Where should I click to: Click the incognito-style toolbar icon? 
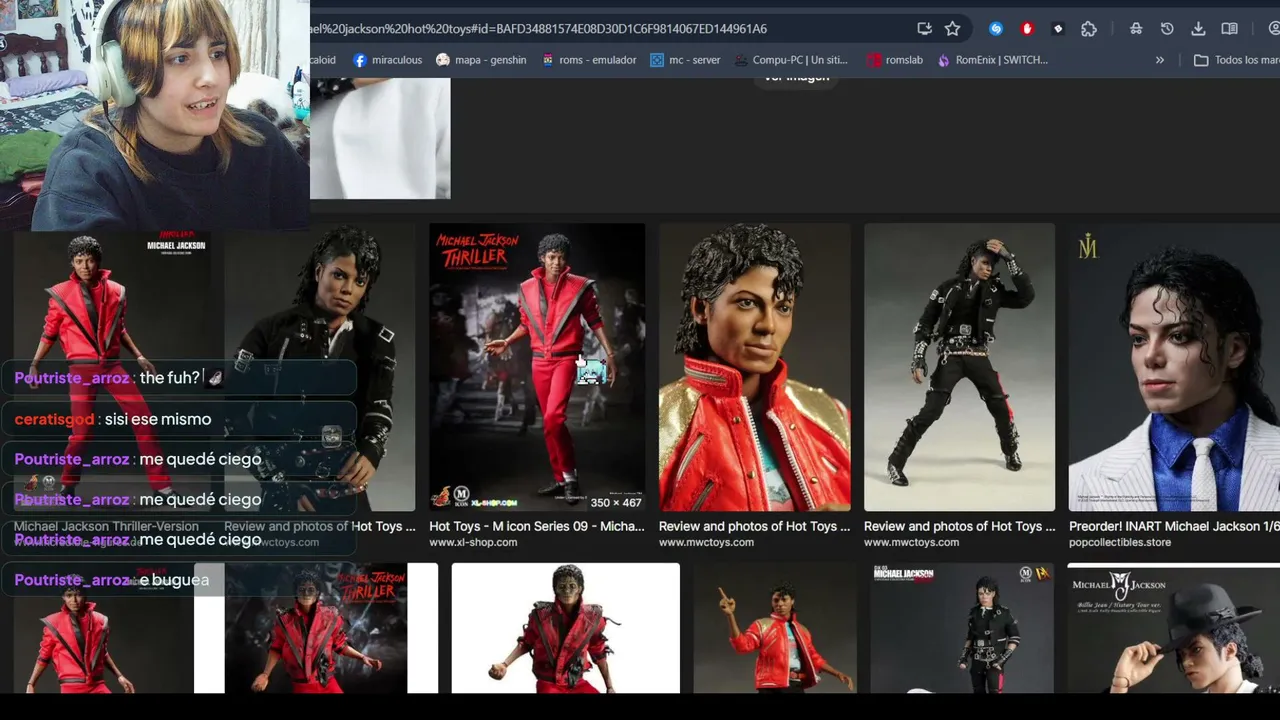click(x=1136, y=29)
